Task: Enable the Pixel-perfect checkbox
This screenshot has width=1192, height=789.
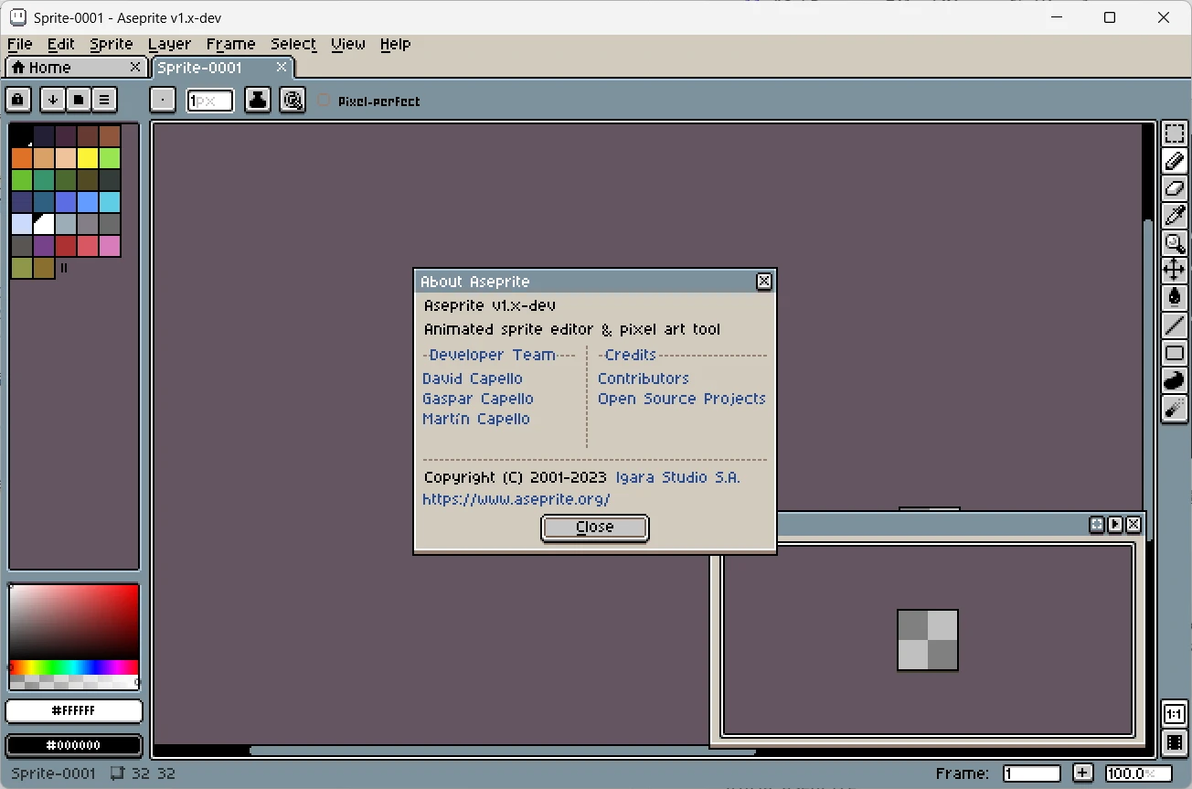Action: (324, 100)
